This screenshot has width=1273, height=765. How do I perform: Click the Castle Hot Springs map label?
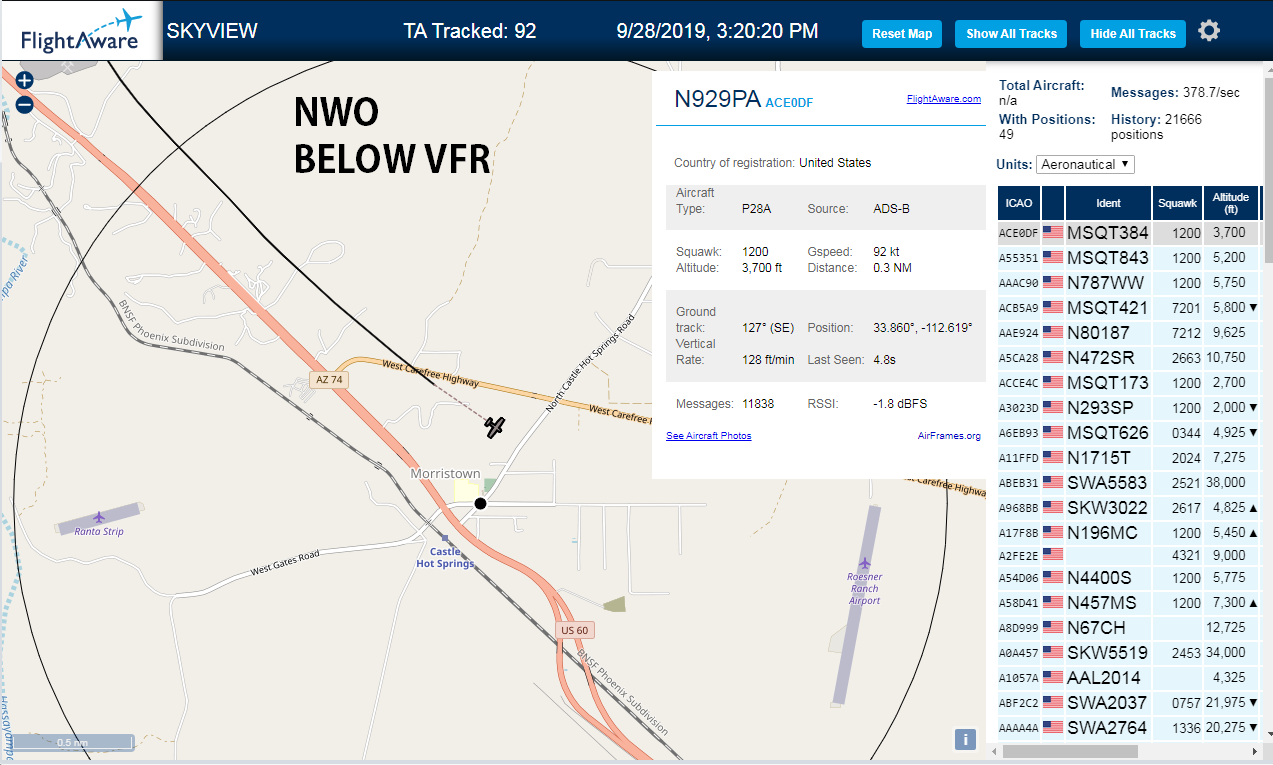point(445,558)
